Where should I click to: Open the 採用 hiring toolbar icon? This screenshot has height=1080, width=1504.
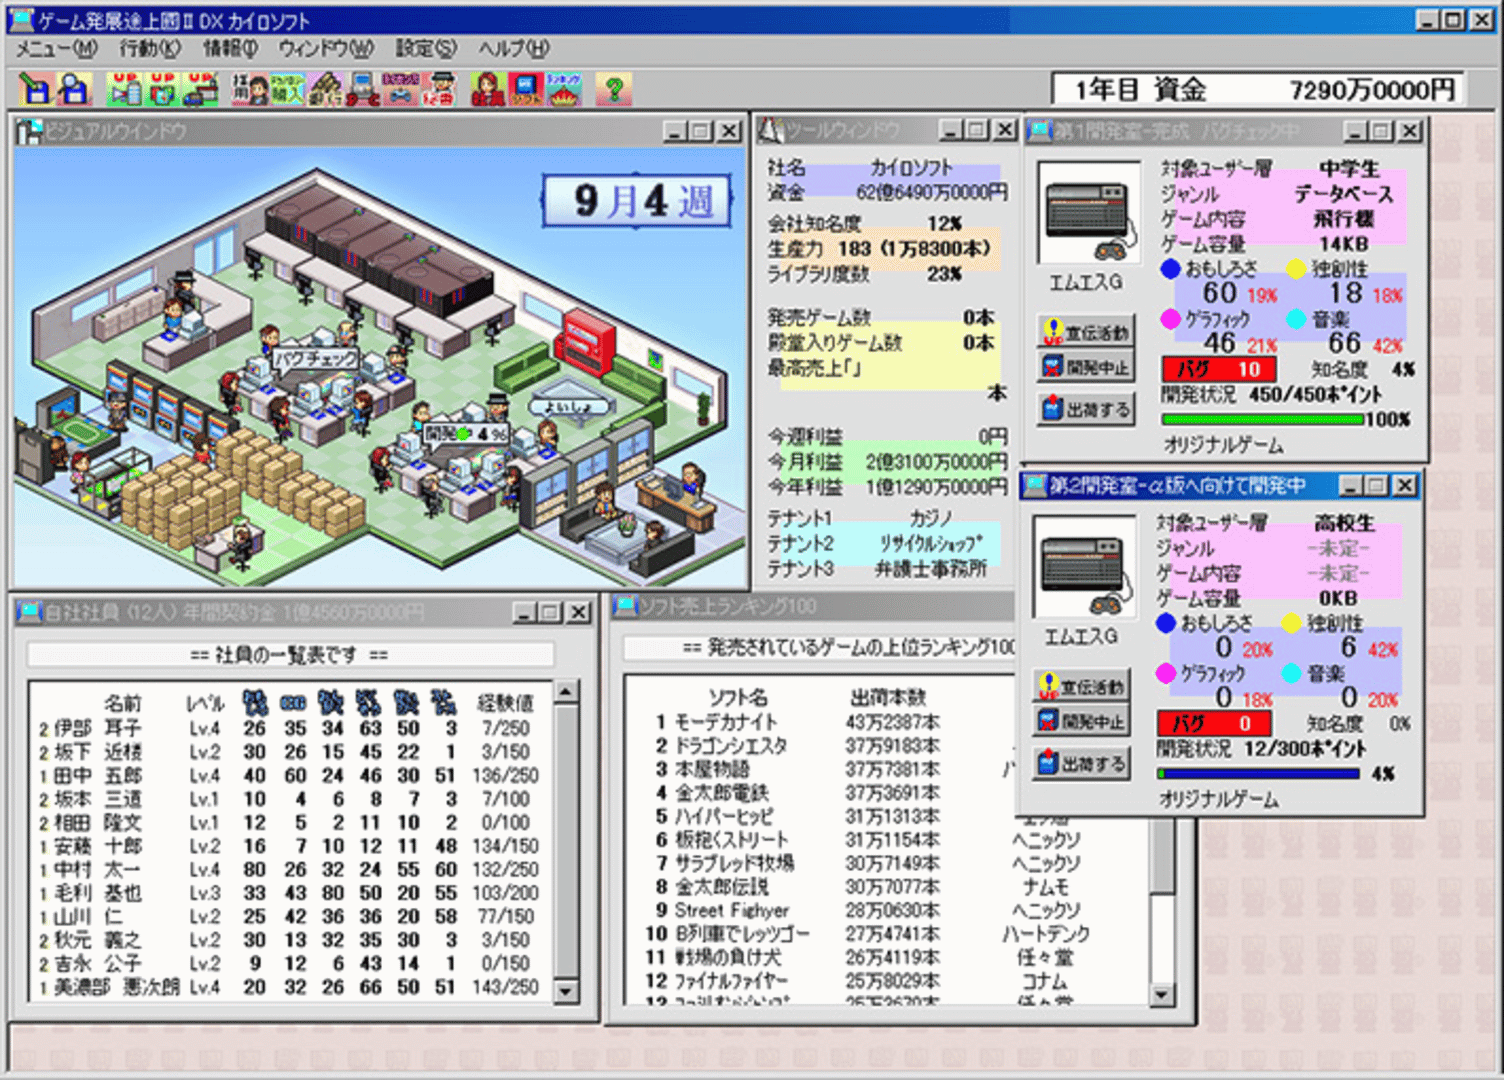[250, 89]
